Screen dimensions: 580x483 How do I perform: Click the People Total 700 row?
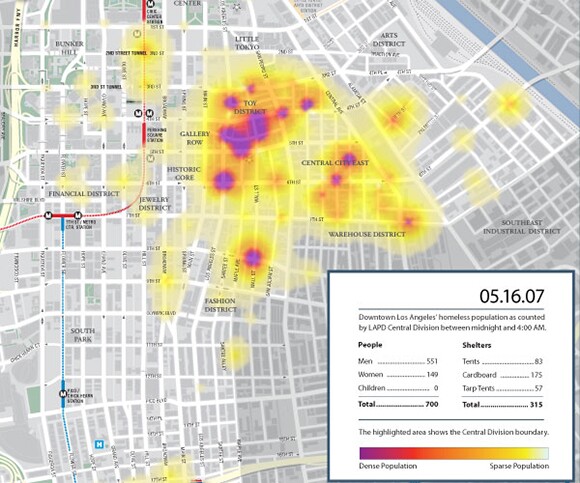(398, 404)
